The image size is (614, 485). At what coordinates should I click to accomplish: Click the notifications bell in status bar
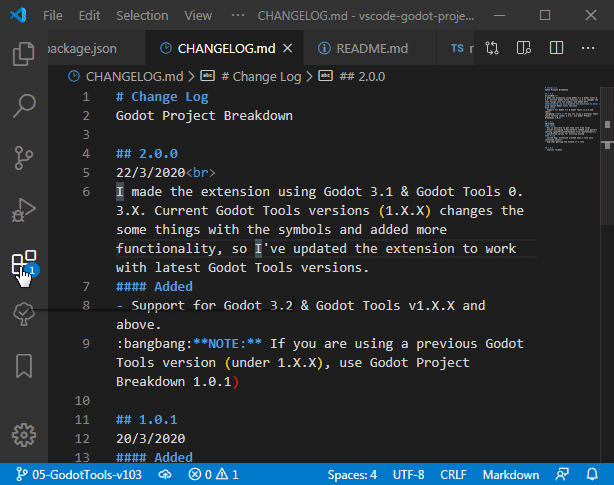591,475
